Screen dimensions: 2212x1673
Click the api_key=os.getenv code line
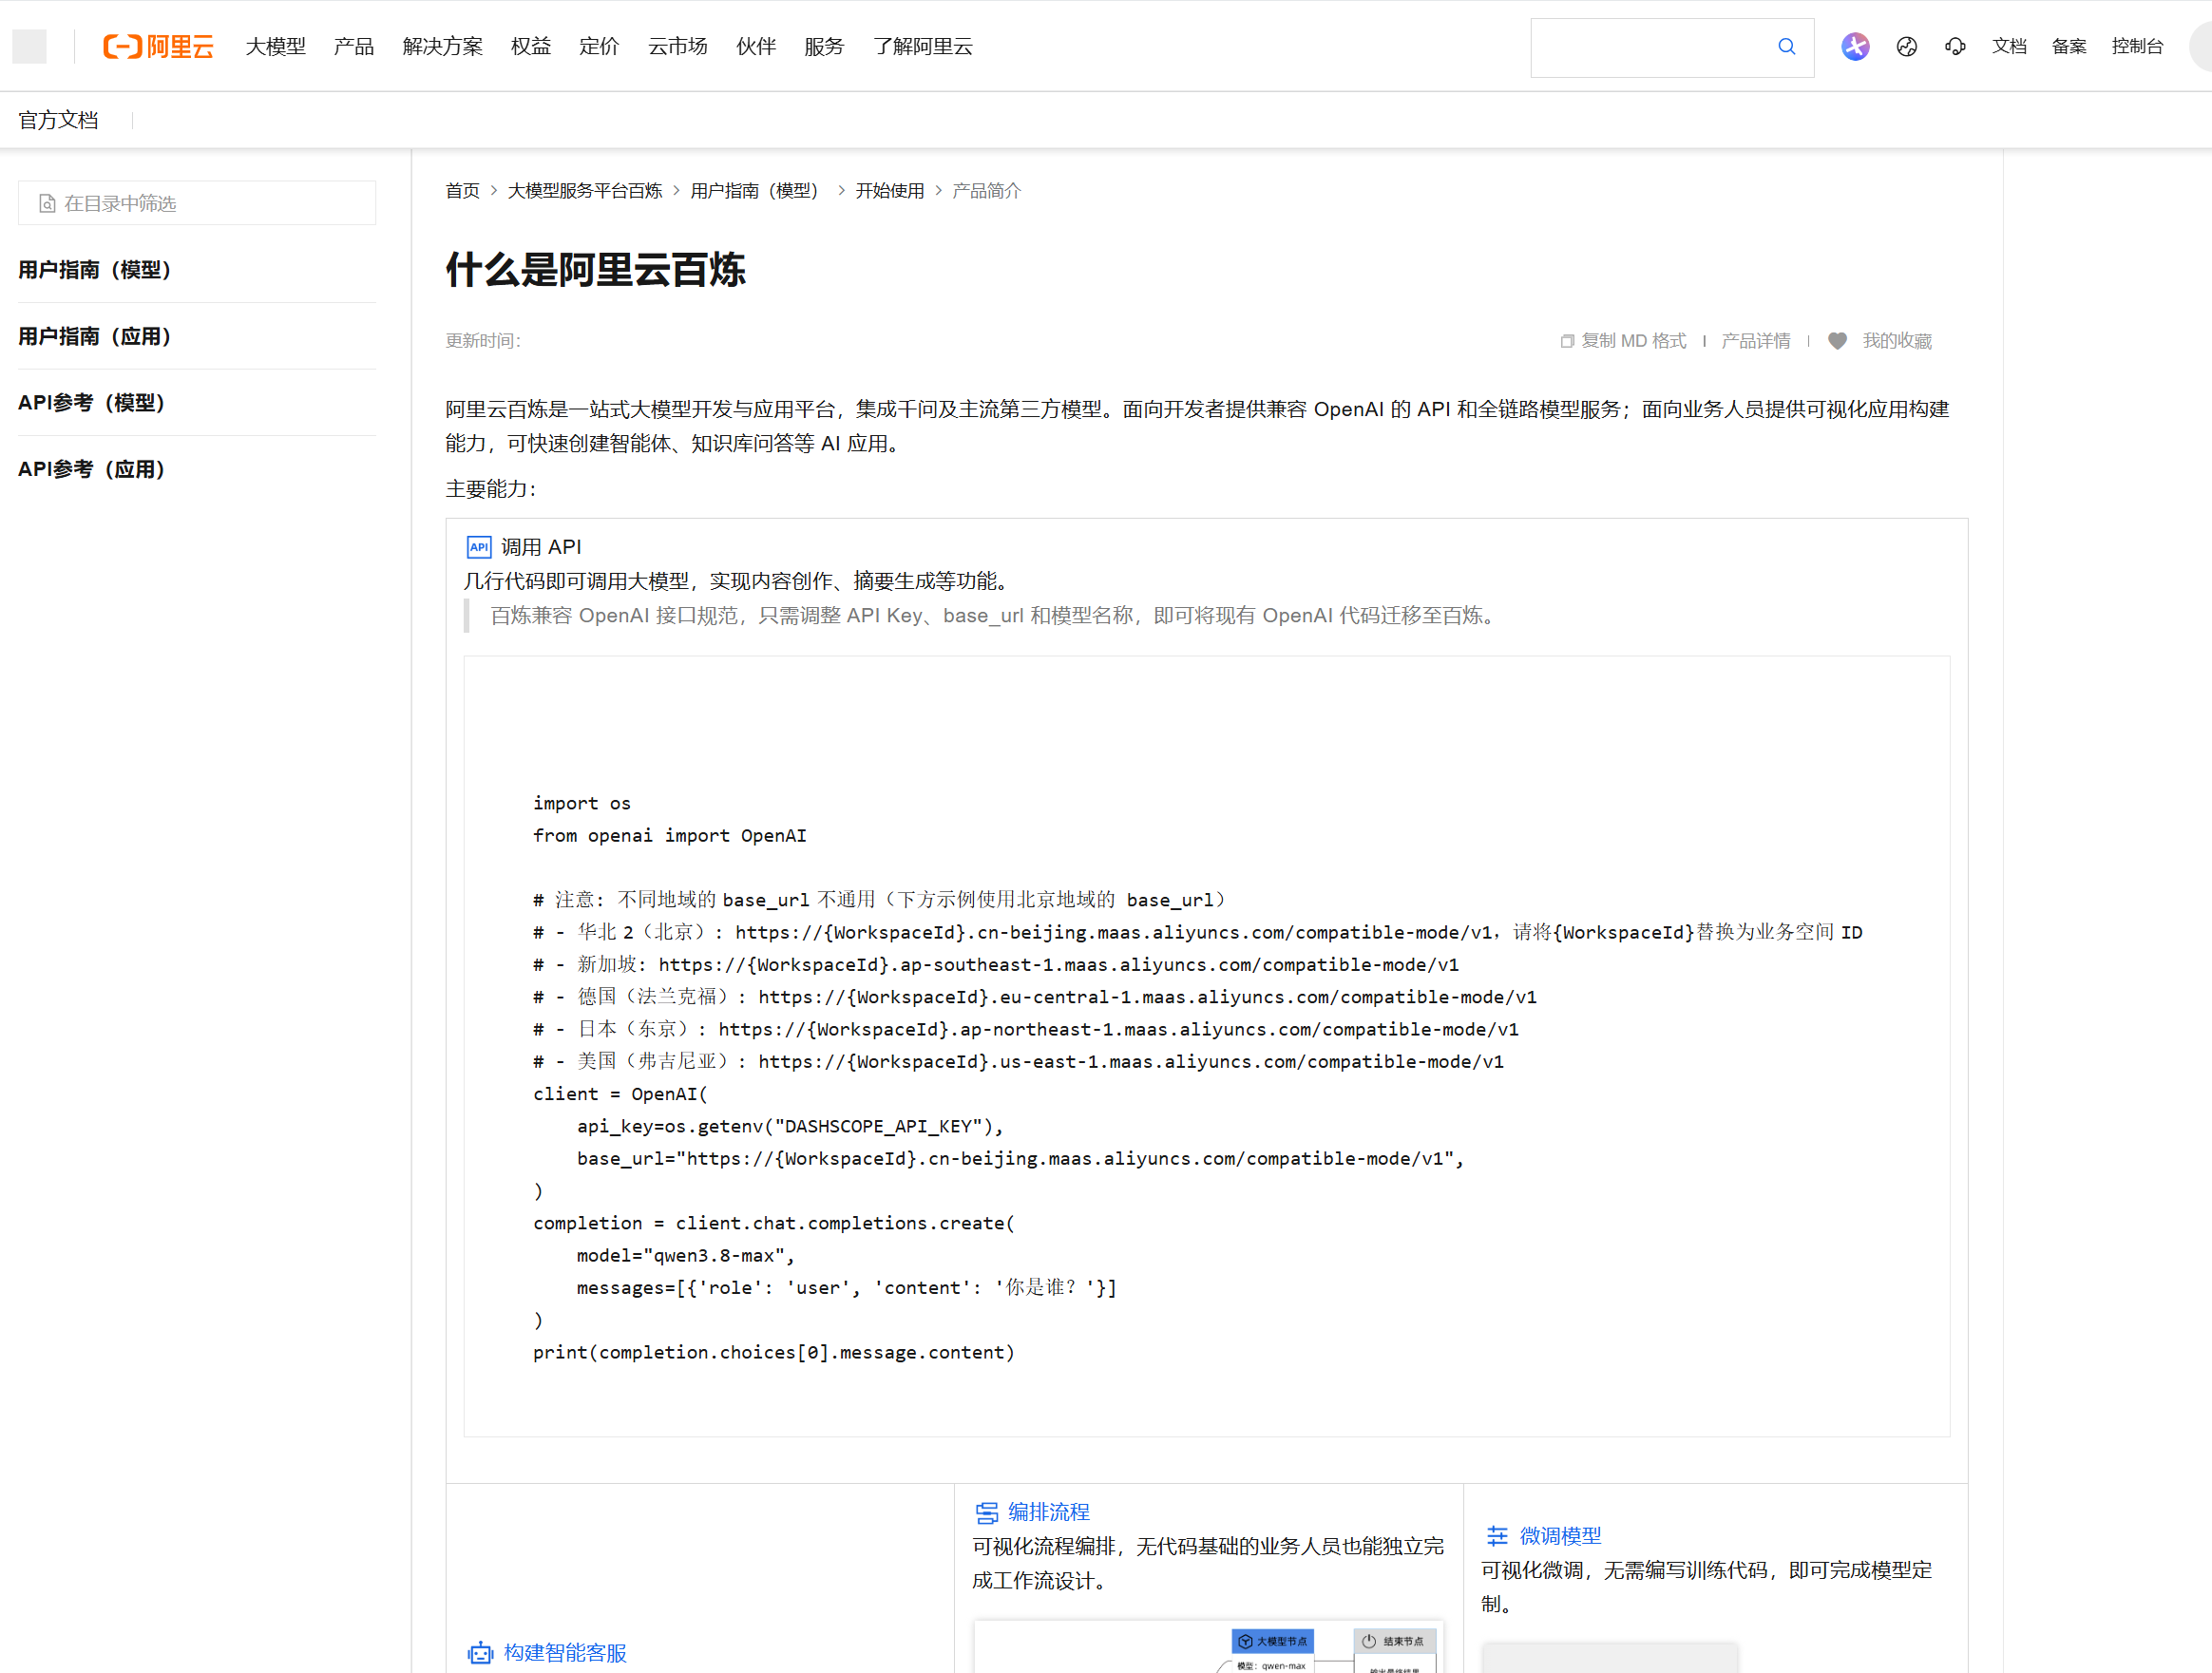coord(790,1126)
